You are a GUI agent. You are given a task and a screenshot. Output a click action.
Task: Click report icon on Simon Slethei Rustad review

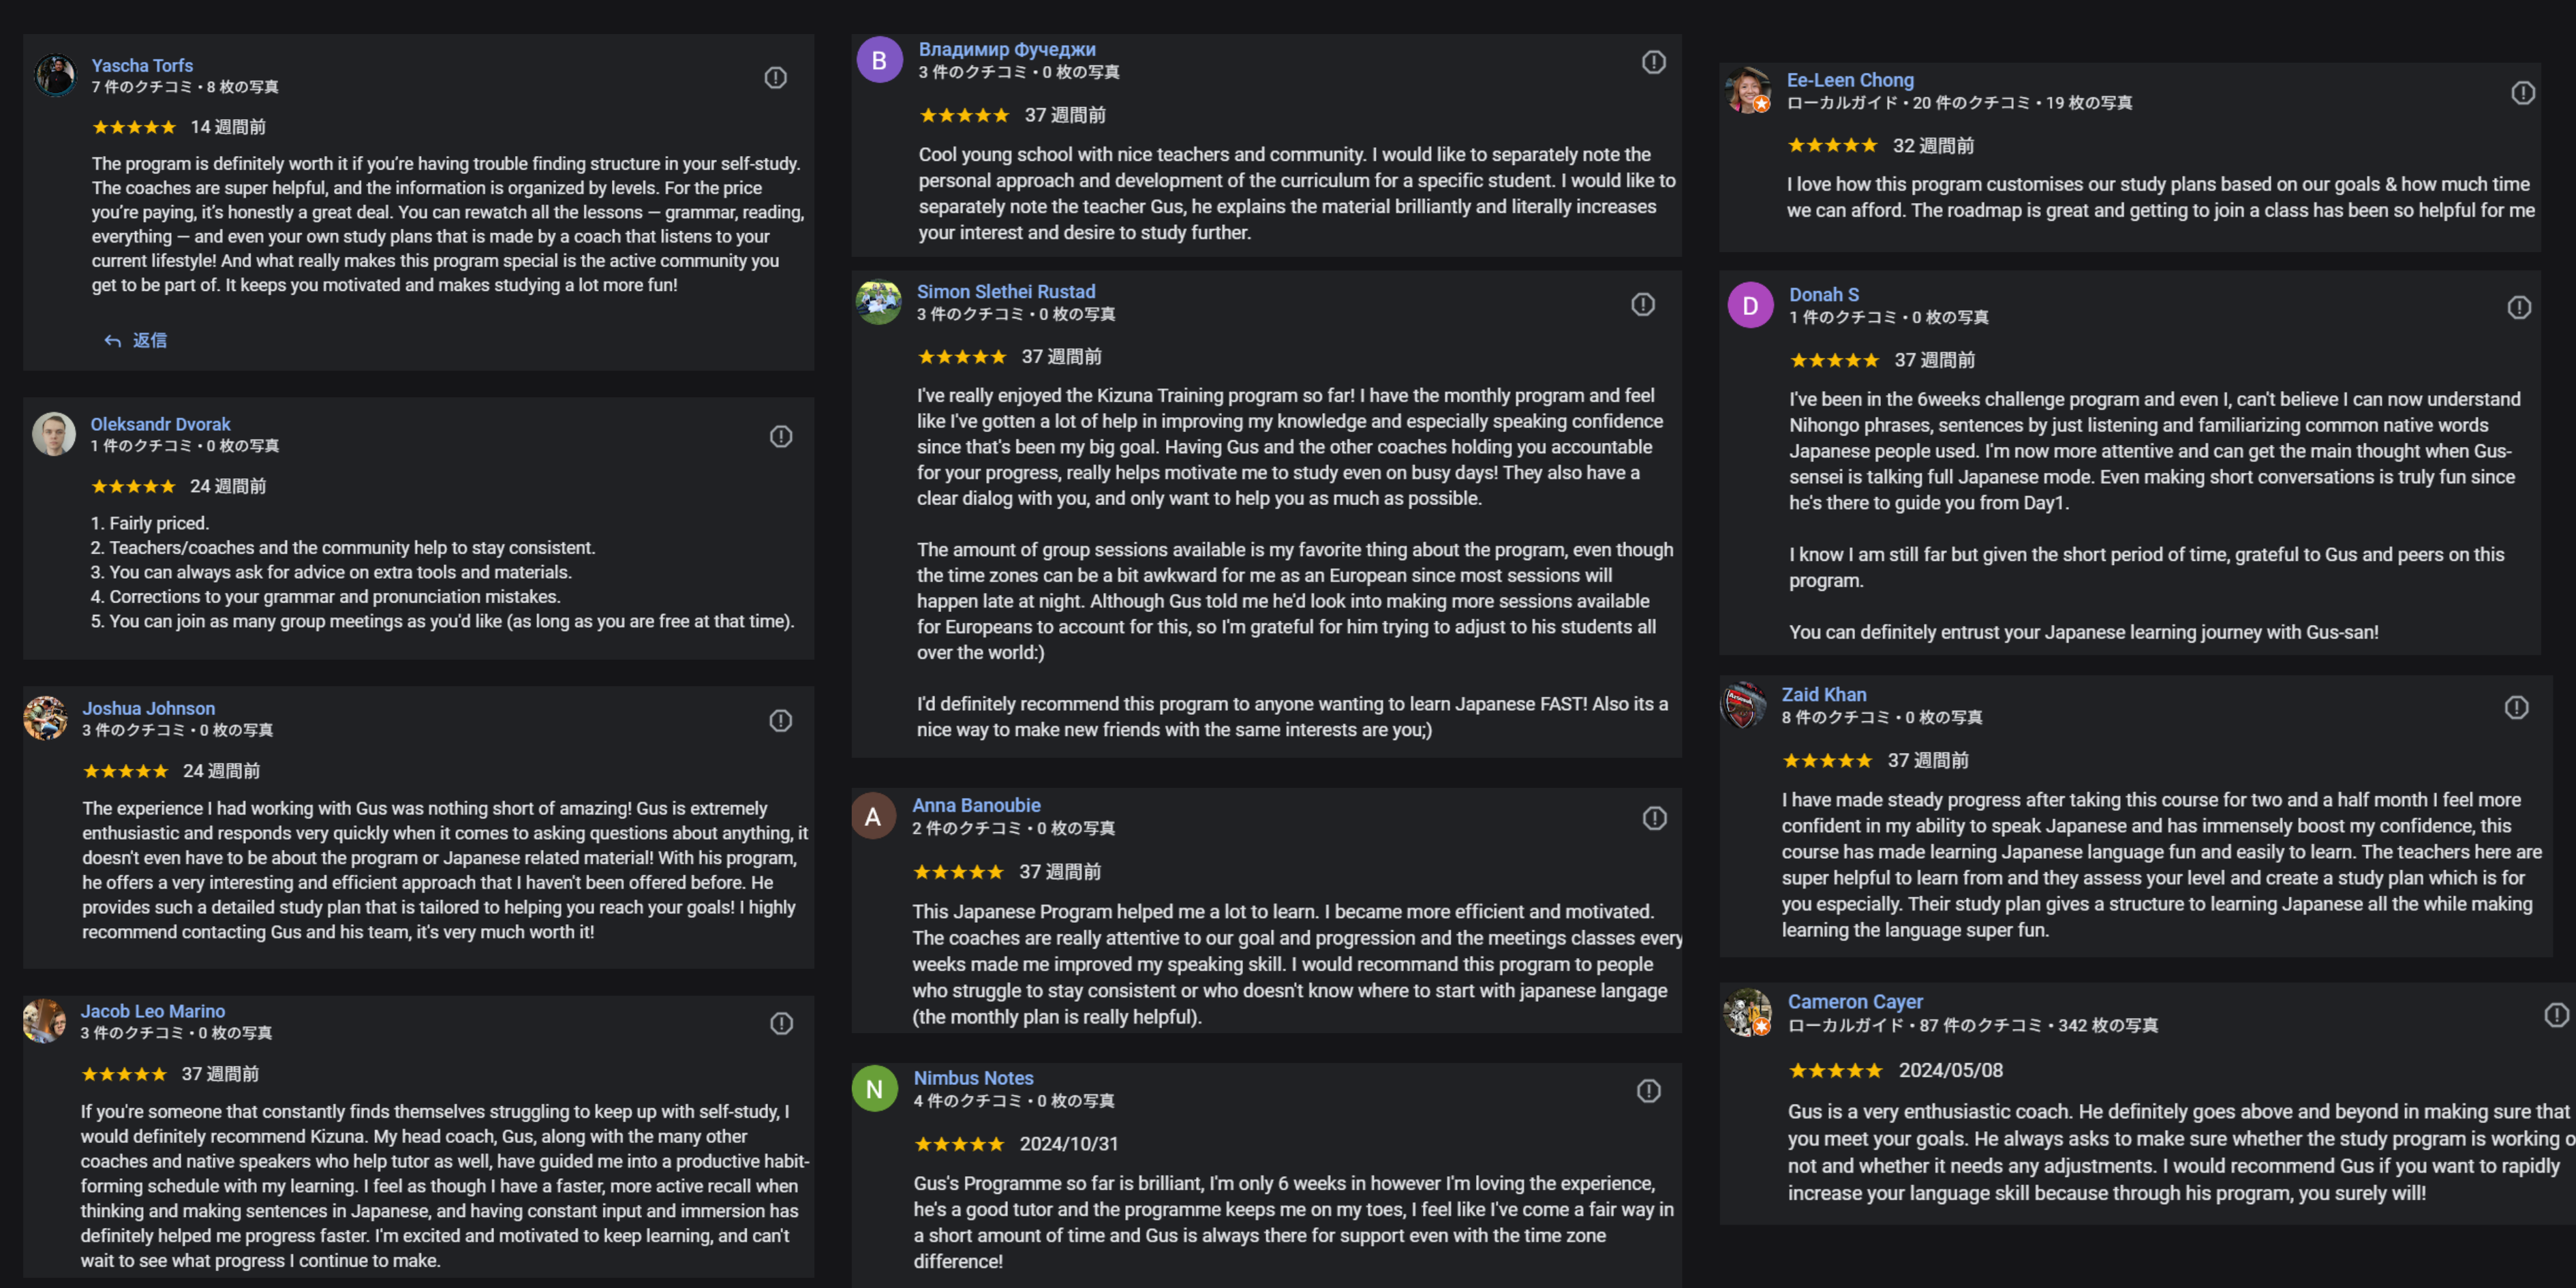[x=1643, y=304]
